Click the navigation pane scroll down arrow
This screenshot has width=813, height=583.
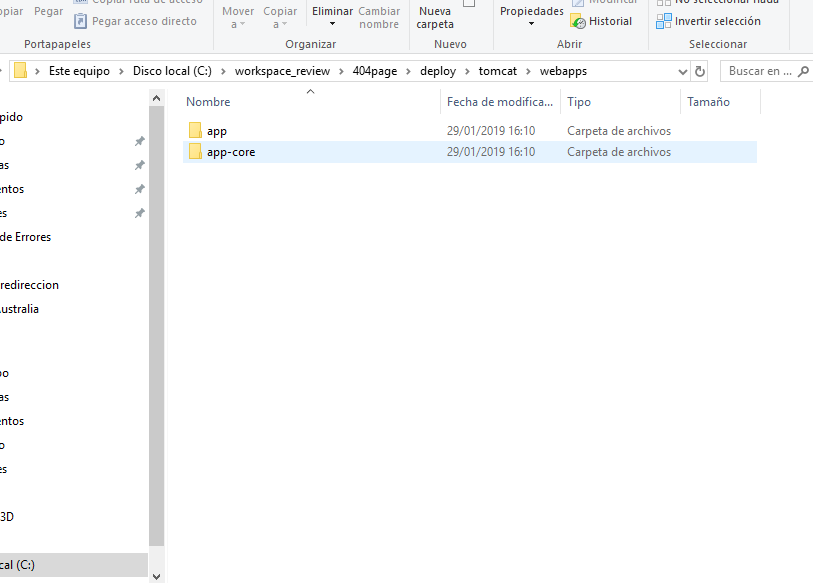pyautogui.click(x=157, y=576)
